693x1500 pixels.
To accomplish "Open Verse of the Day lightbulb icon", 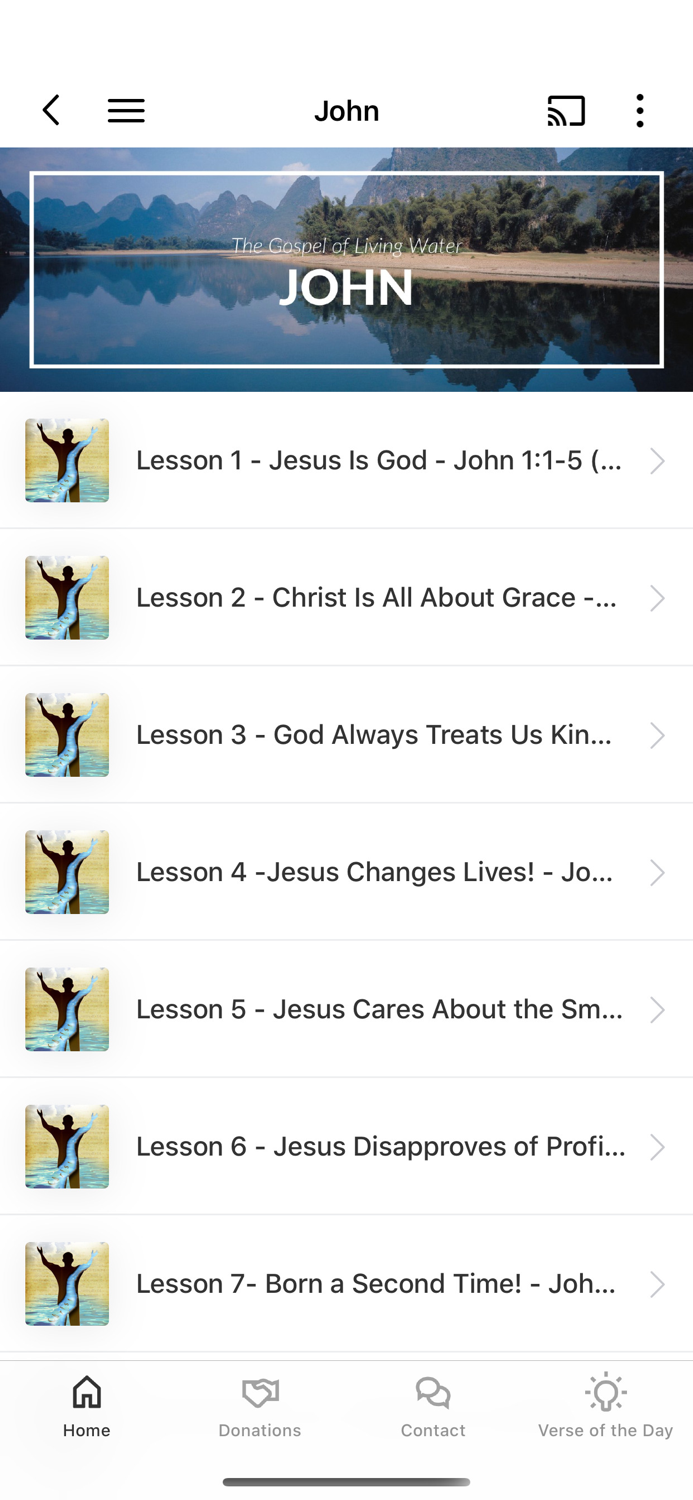I will 606,1391.
